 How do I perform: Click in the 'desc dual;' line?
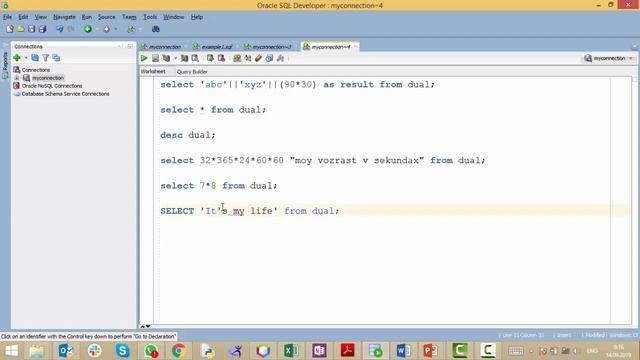187,135
